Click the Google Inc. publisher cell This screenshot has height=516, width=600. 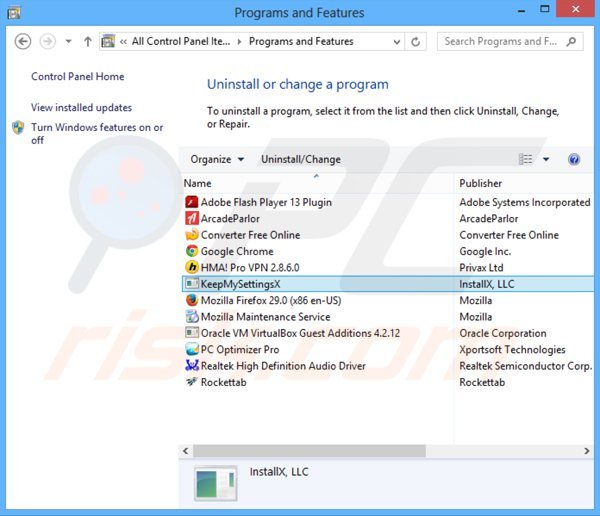485,251
